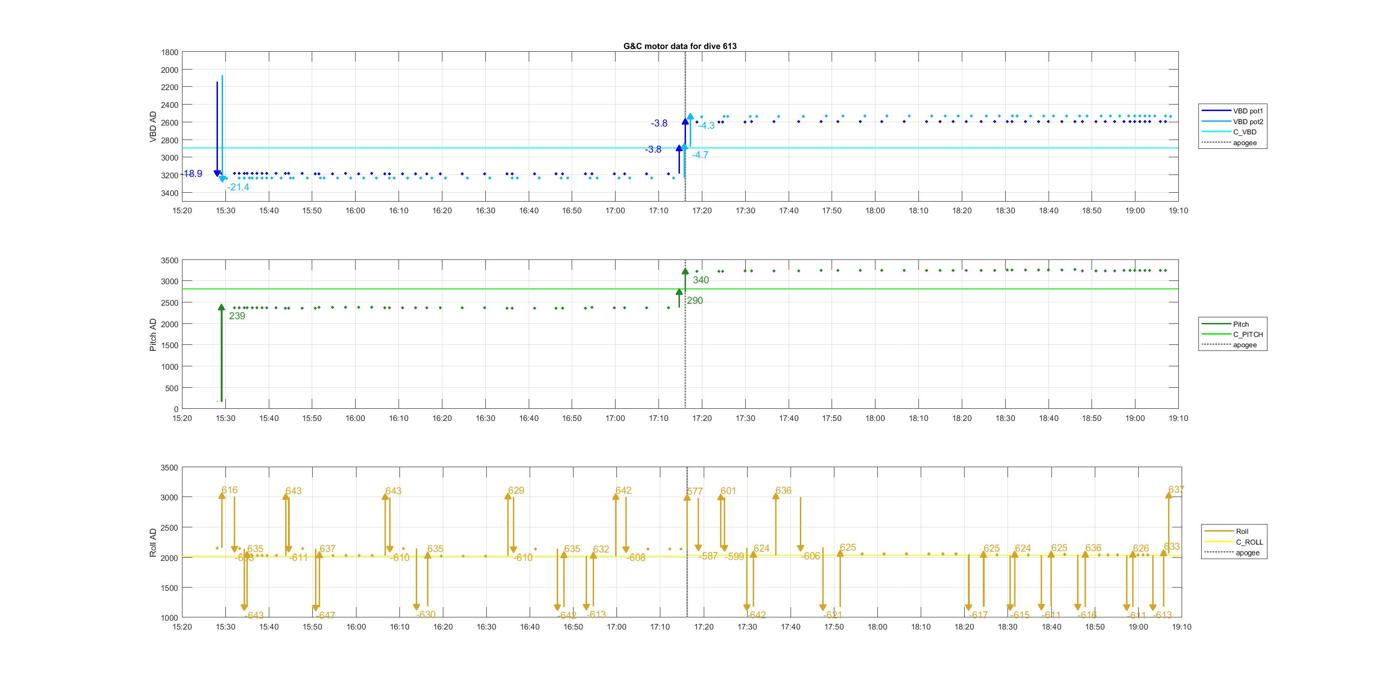Image resolution: width=1400 pixels, height=693 pixels.
Task: Click the '500' tick on Pitch axis
Action: tap(172, 388)
